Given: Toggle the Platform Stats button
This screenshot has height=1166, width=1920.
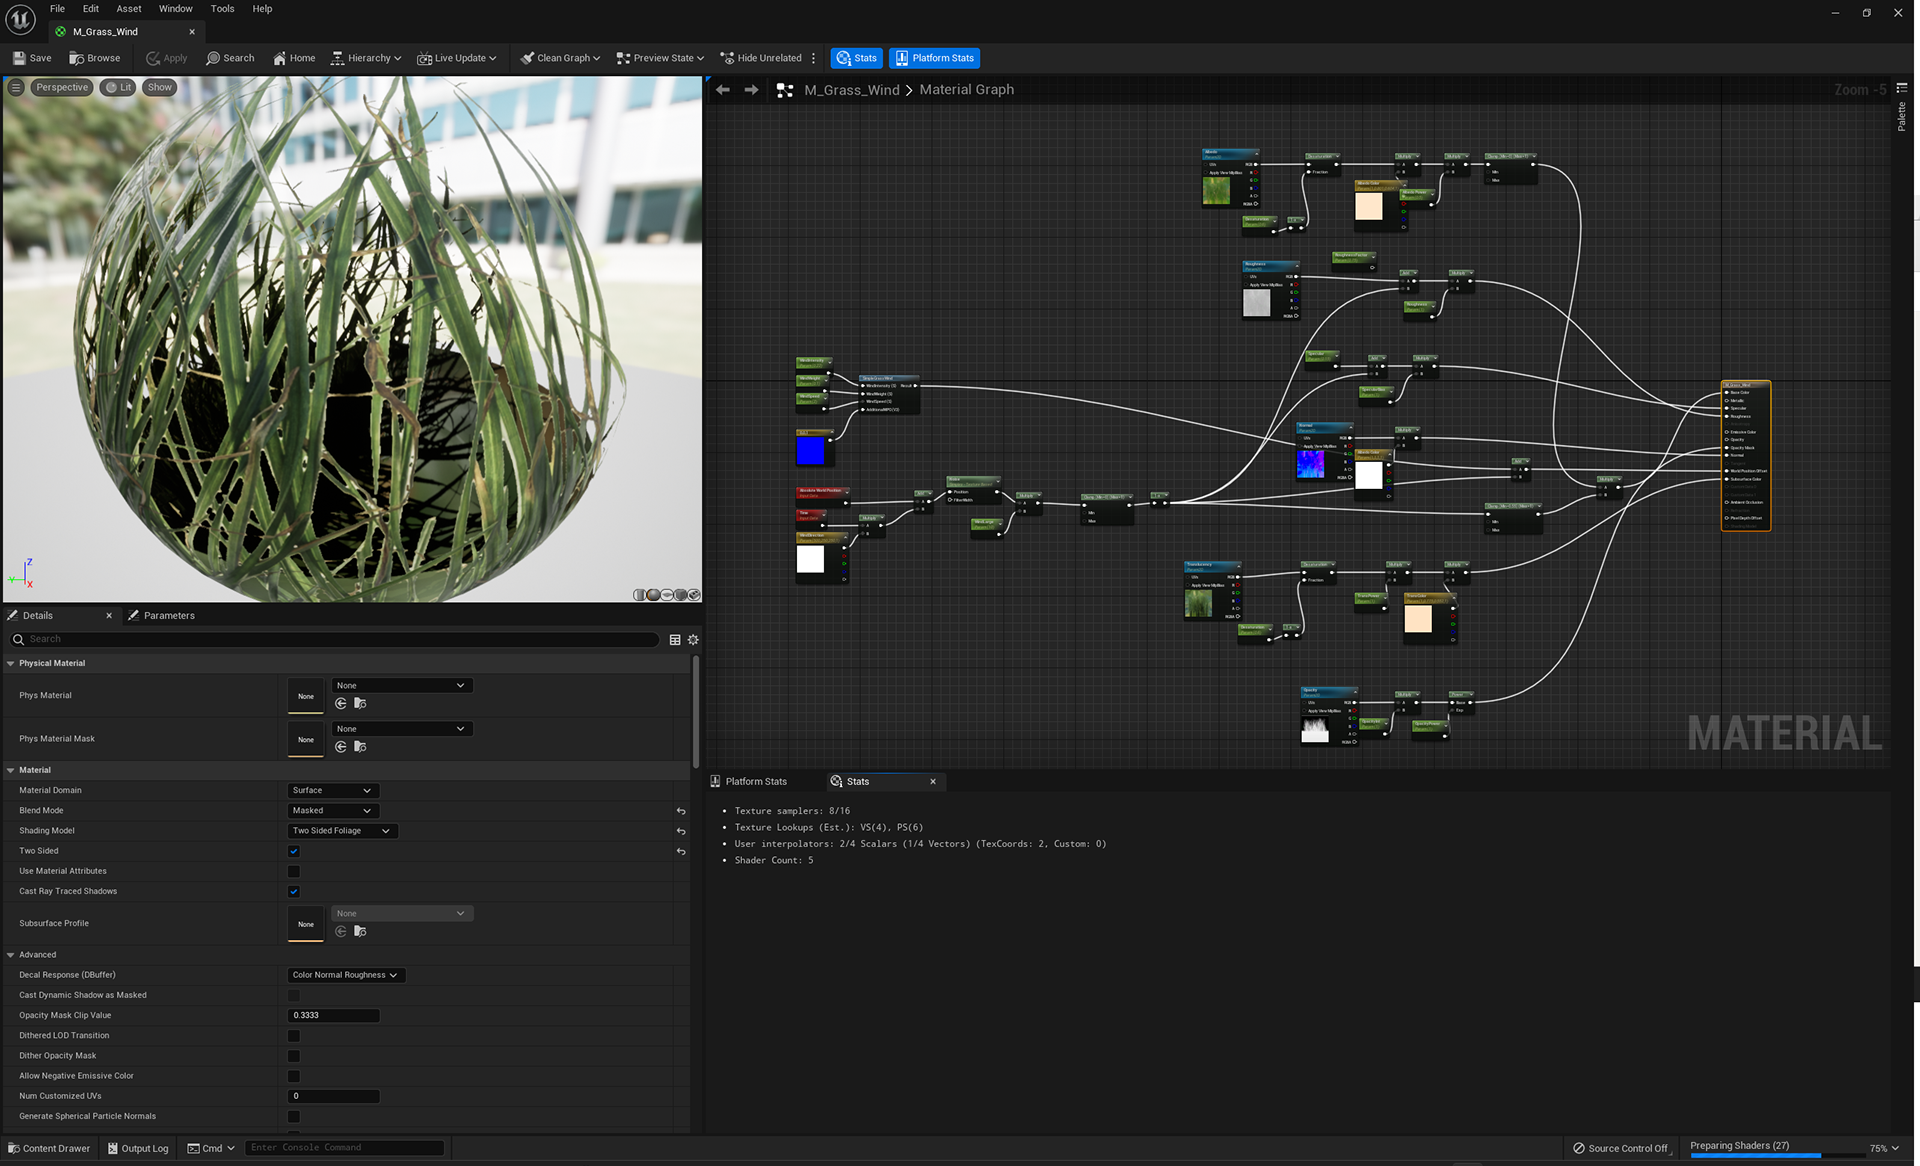Looking at the screenshot, I should tap(934, 58).
